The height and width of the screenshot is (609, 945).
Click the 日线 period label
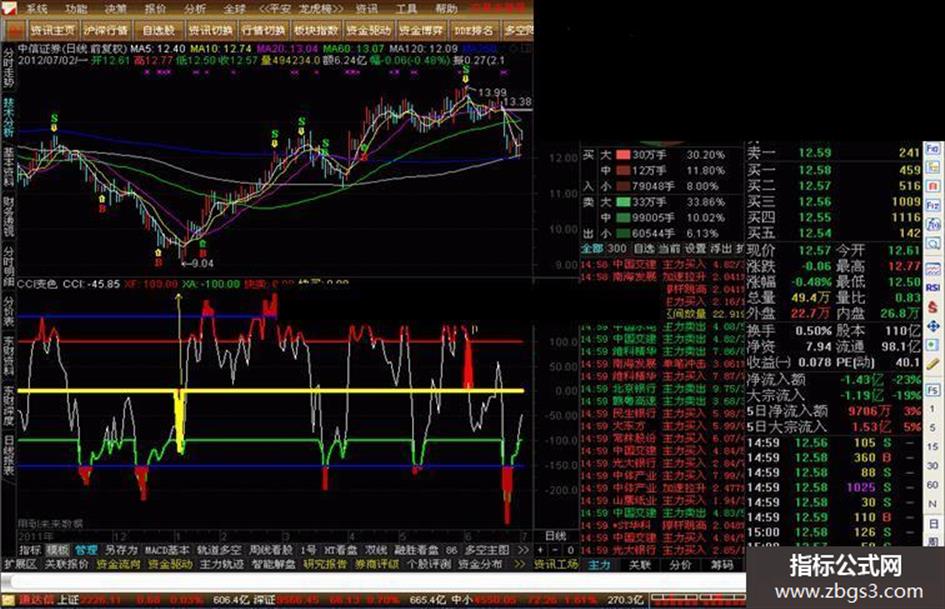(555, 535)
